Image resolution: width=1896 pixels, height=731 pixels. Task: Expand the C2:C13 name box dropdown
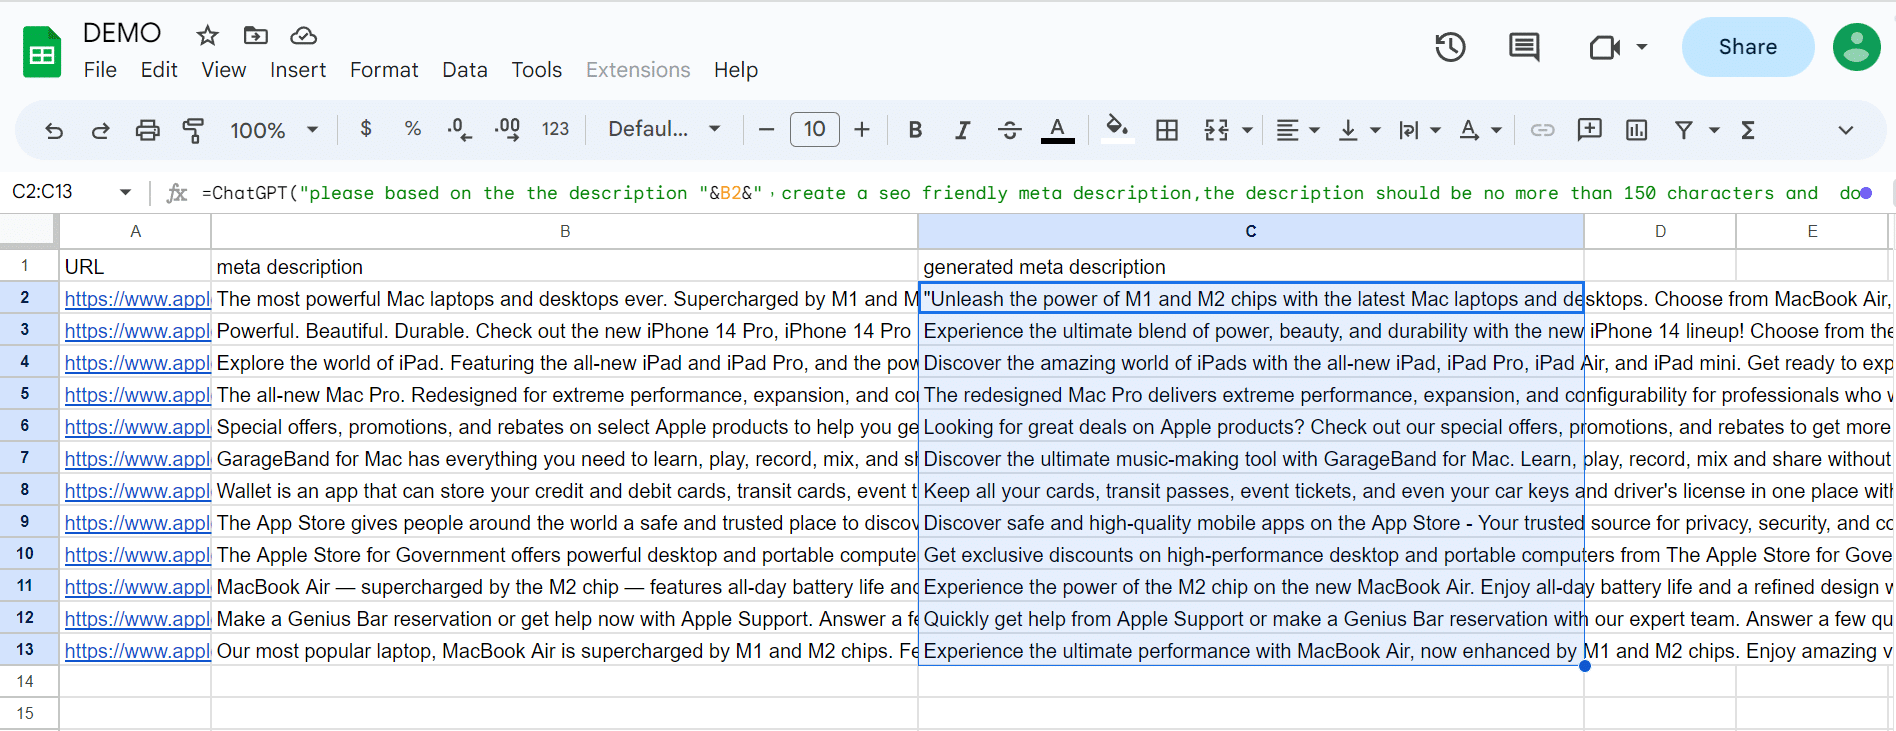[x=125, y=192]
